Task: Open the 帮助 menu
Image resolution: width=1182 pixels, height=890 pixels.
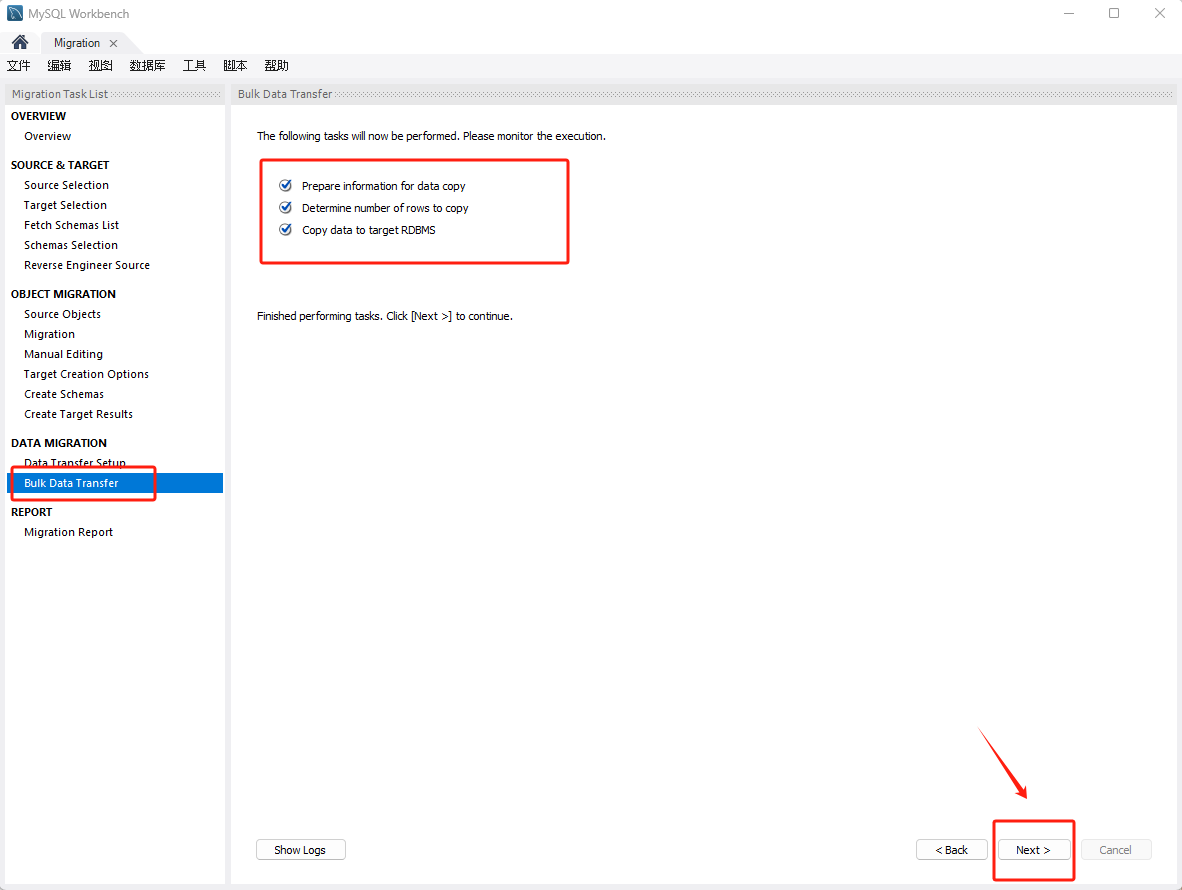Action: coord(277,66)
